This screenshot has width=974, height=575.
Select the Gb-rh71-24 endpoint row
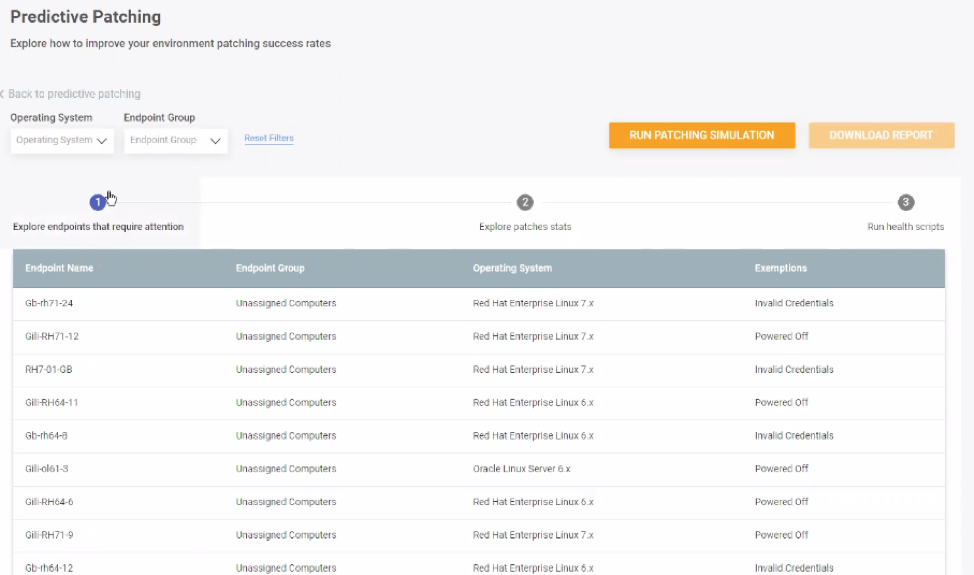tap(479, 304)
